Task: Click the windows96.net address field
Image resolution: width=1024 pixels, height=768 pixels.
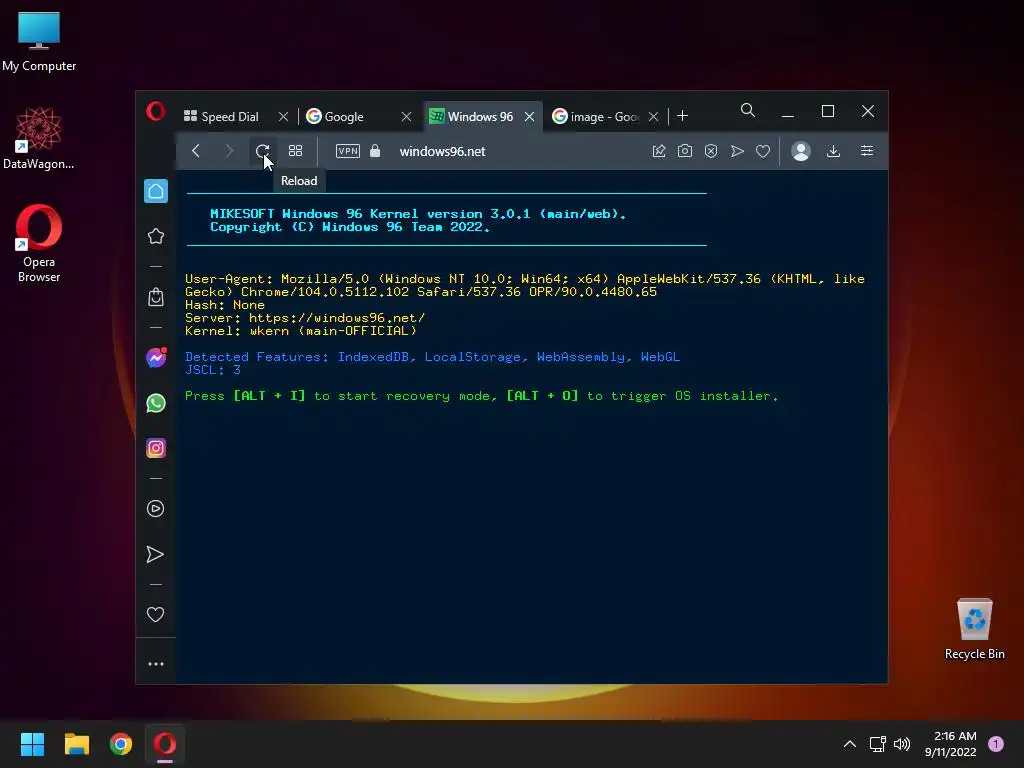Action: click(442, 151)
